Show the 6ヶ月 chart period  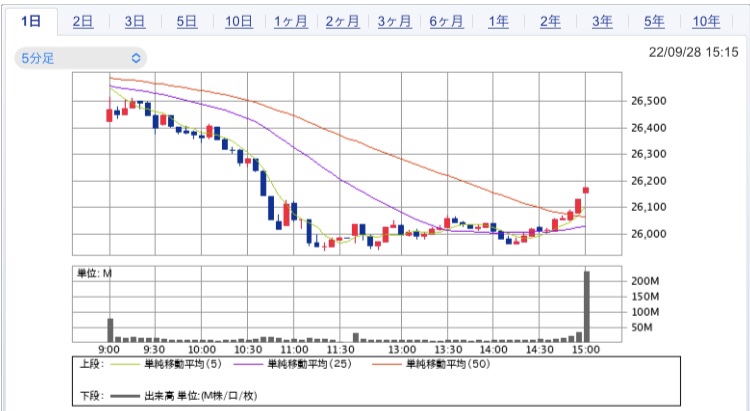[x=446, y=22]
